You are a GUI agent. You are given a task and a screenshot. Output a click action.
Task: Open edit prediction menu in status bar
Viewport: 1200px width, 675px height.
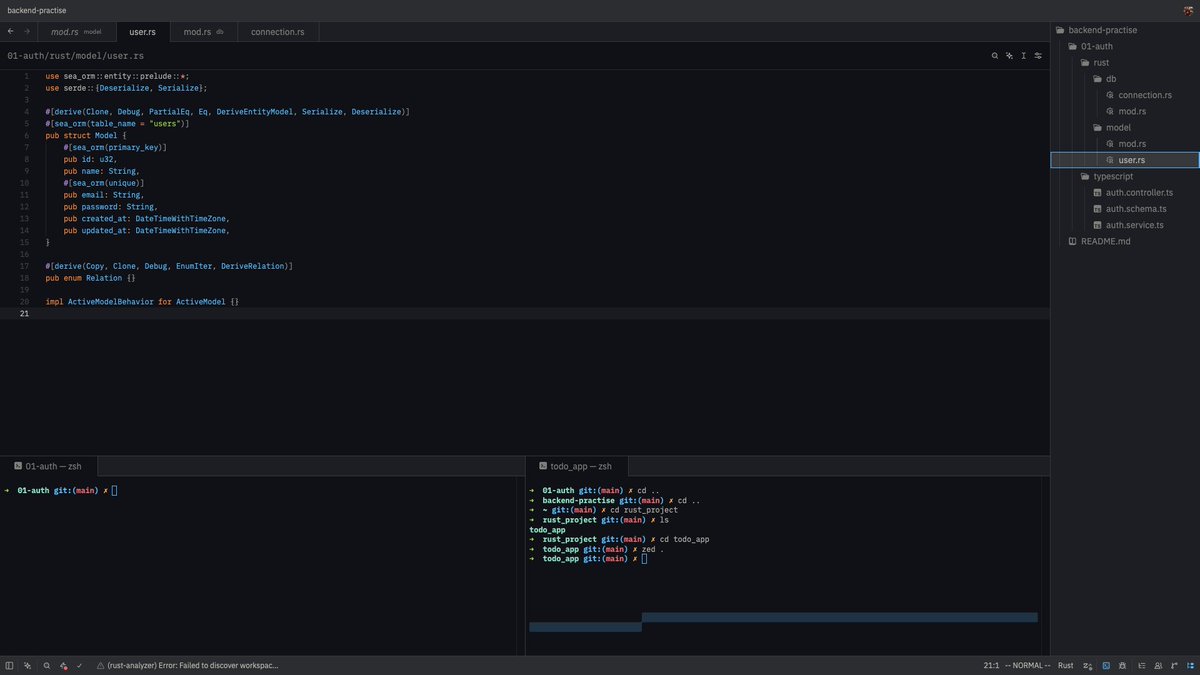tap(1088, 665)
